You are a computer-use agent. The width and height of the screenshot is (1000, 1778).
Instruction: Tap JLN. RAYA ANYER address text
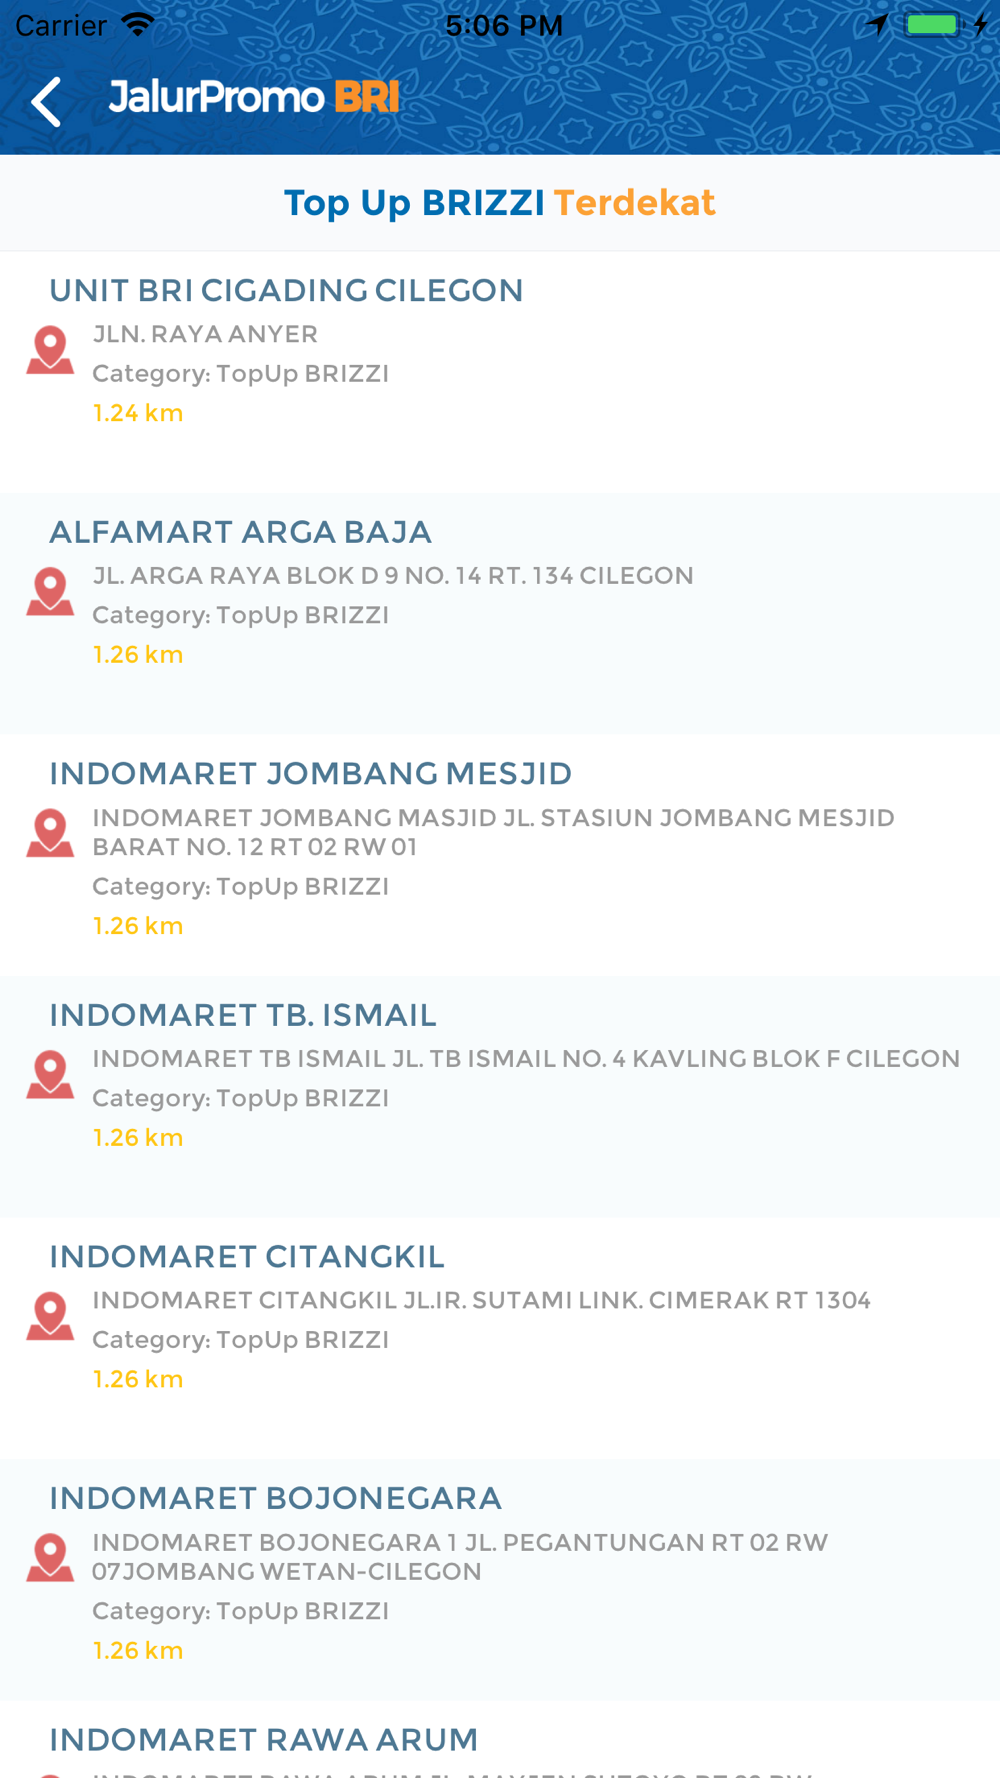205,334
